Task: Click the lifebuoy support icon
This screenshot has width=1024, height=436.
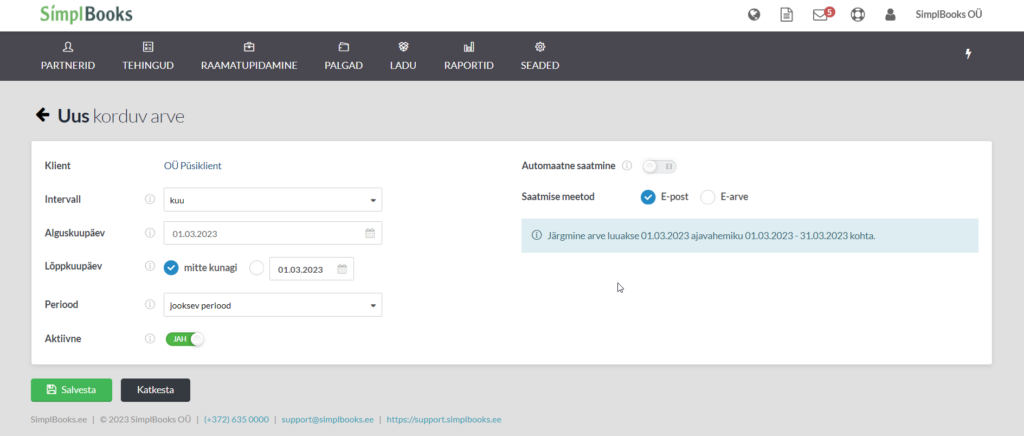Action: 857,15
